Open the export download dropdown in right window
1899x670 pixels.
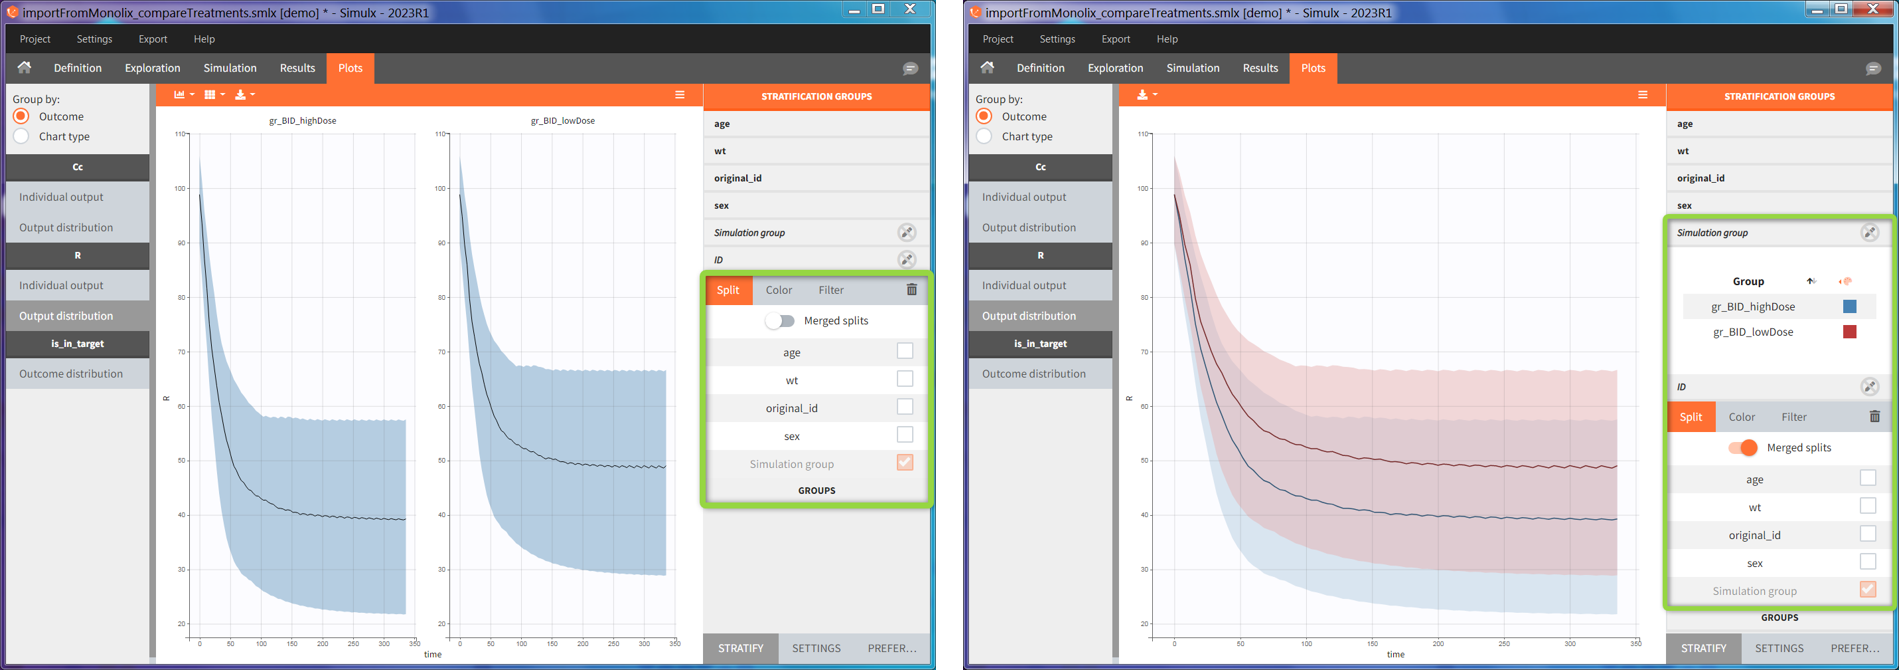coord(1146,95)
